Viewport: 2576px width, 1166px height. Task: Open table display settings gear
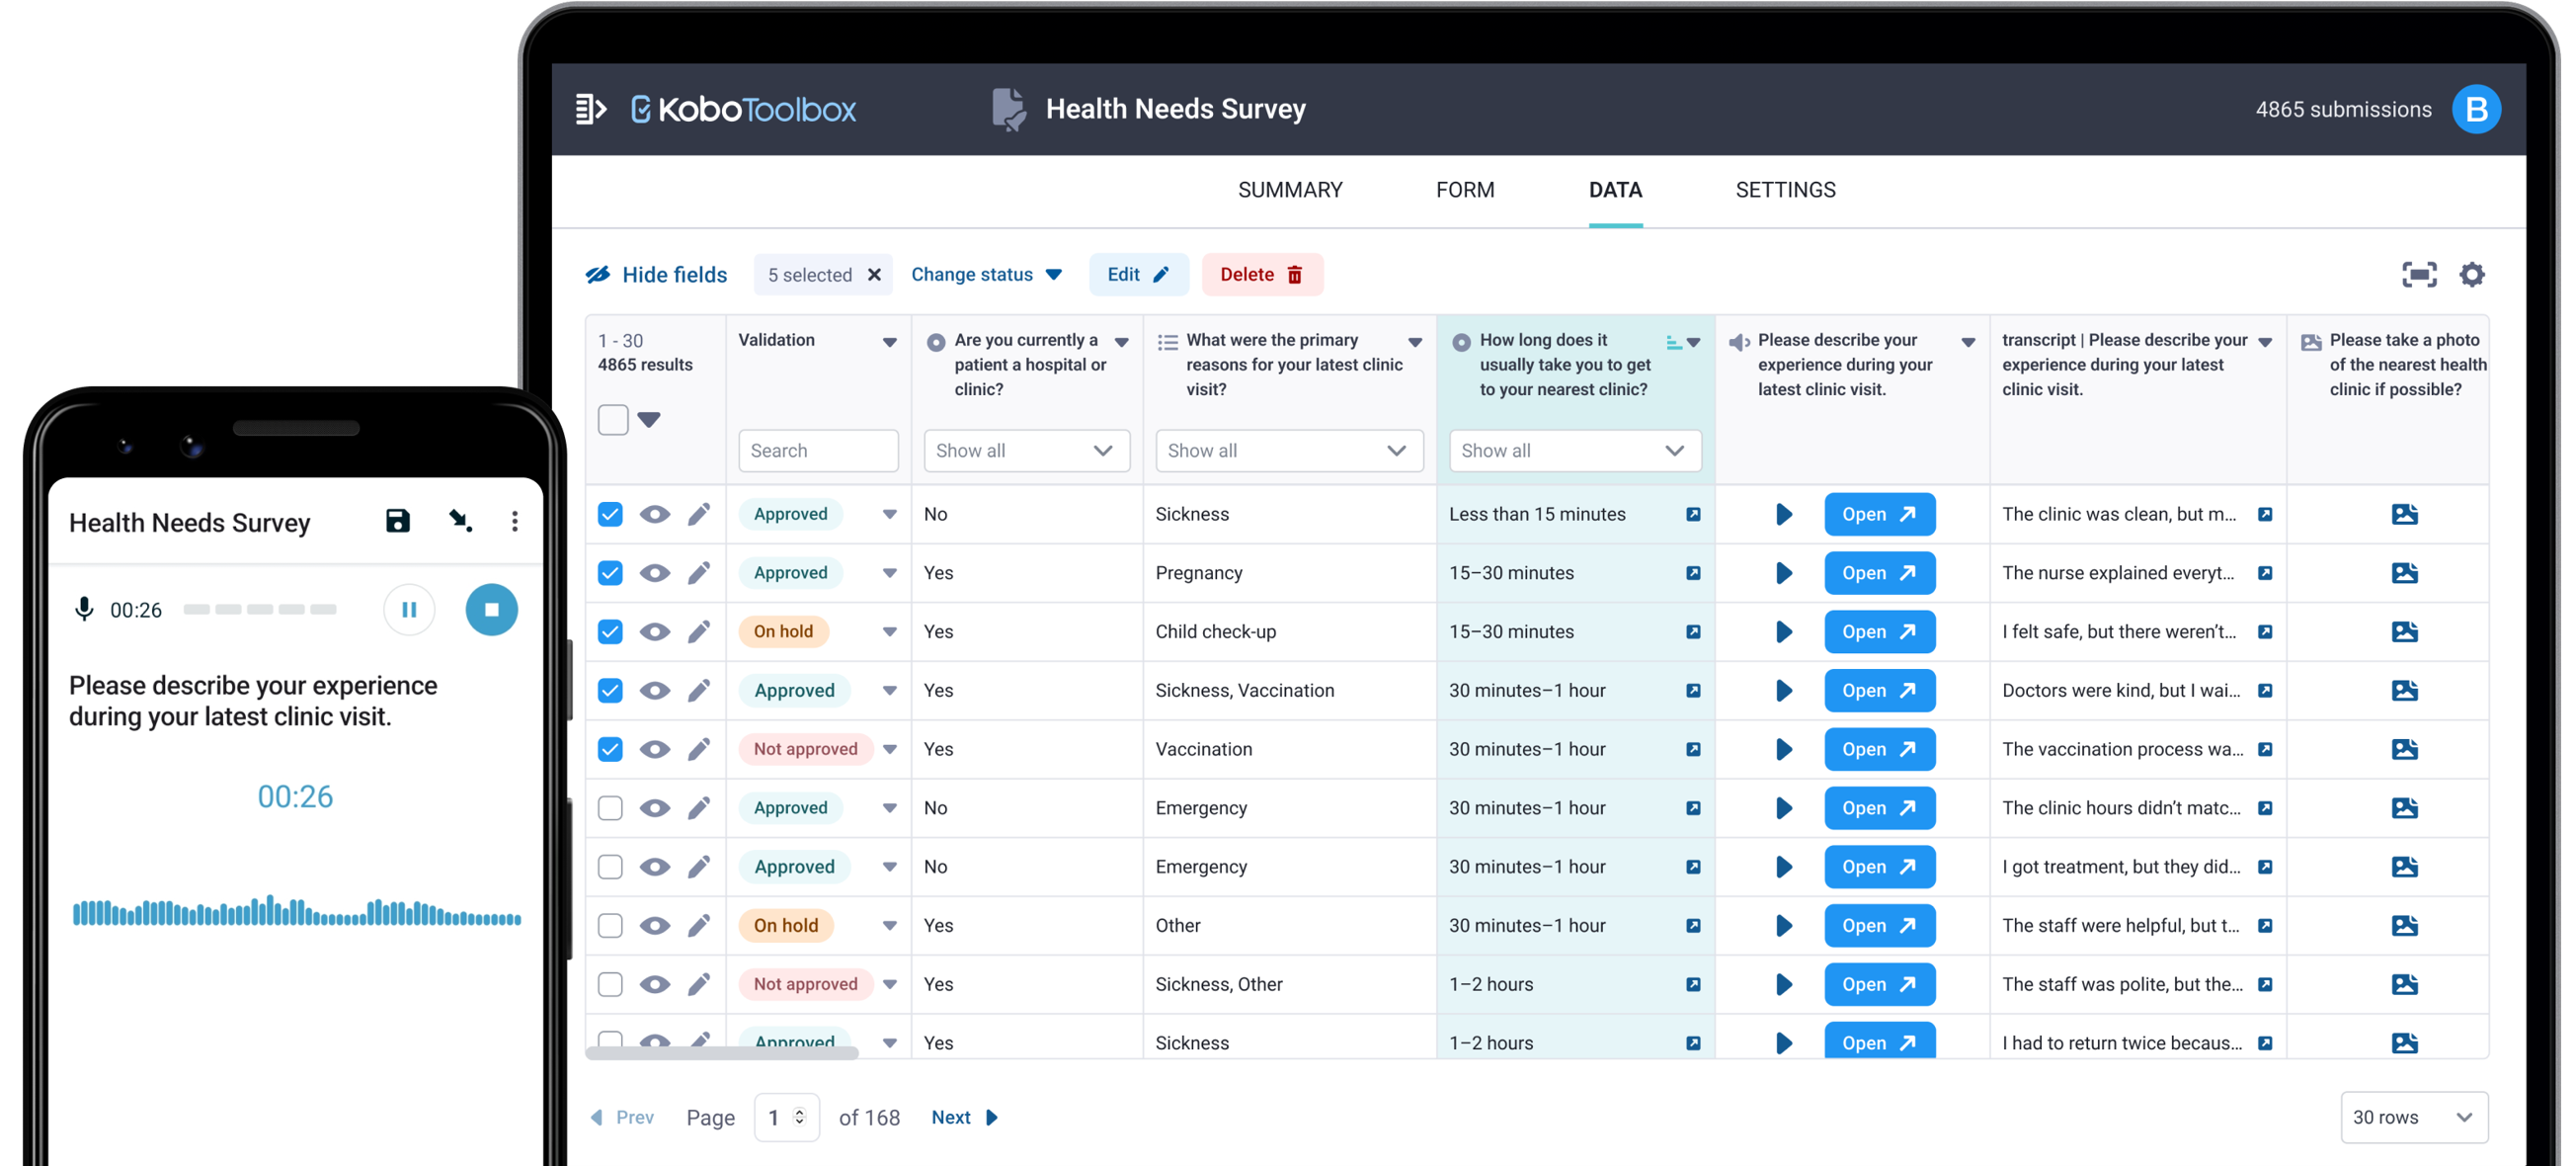(2472, 275)
